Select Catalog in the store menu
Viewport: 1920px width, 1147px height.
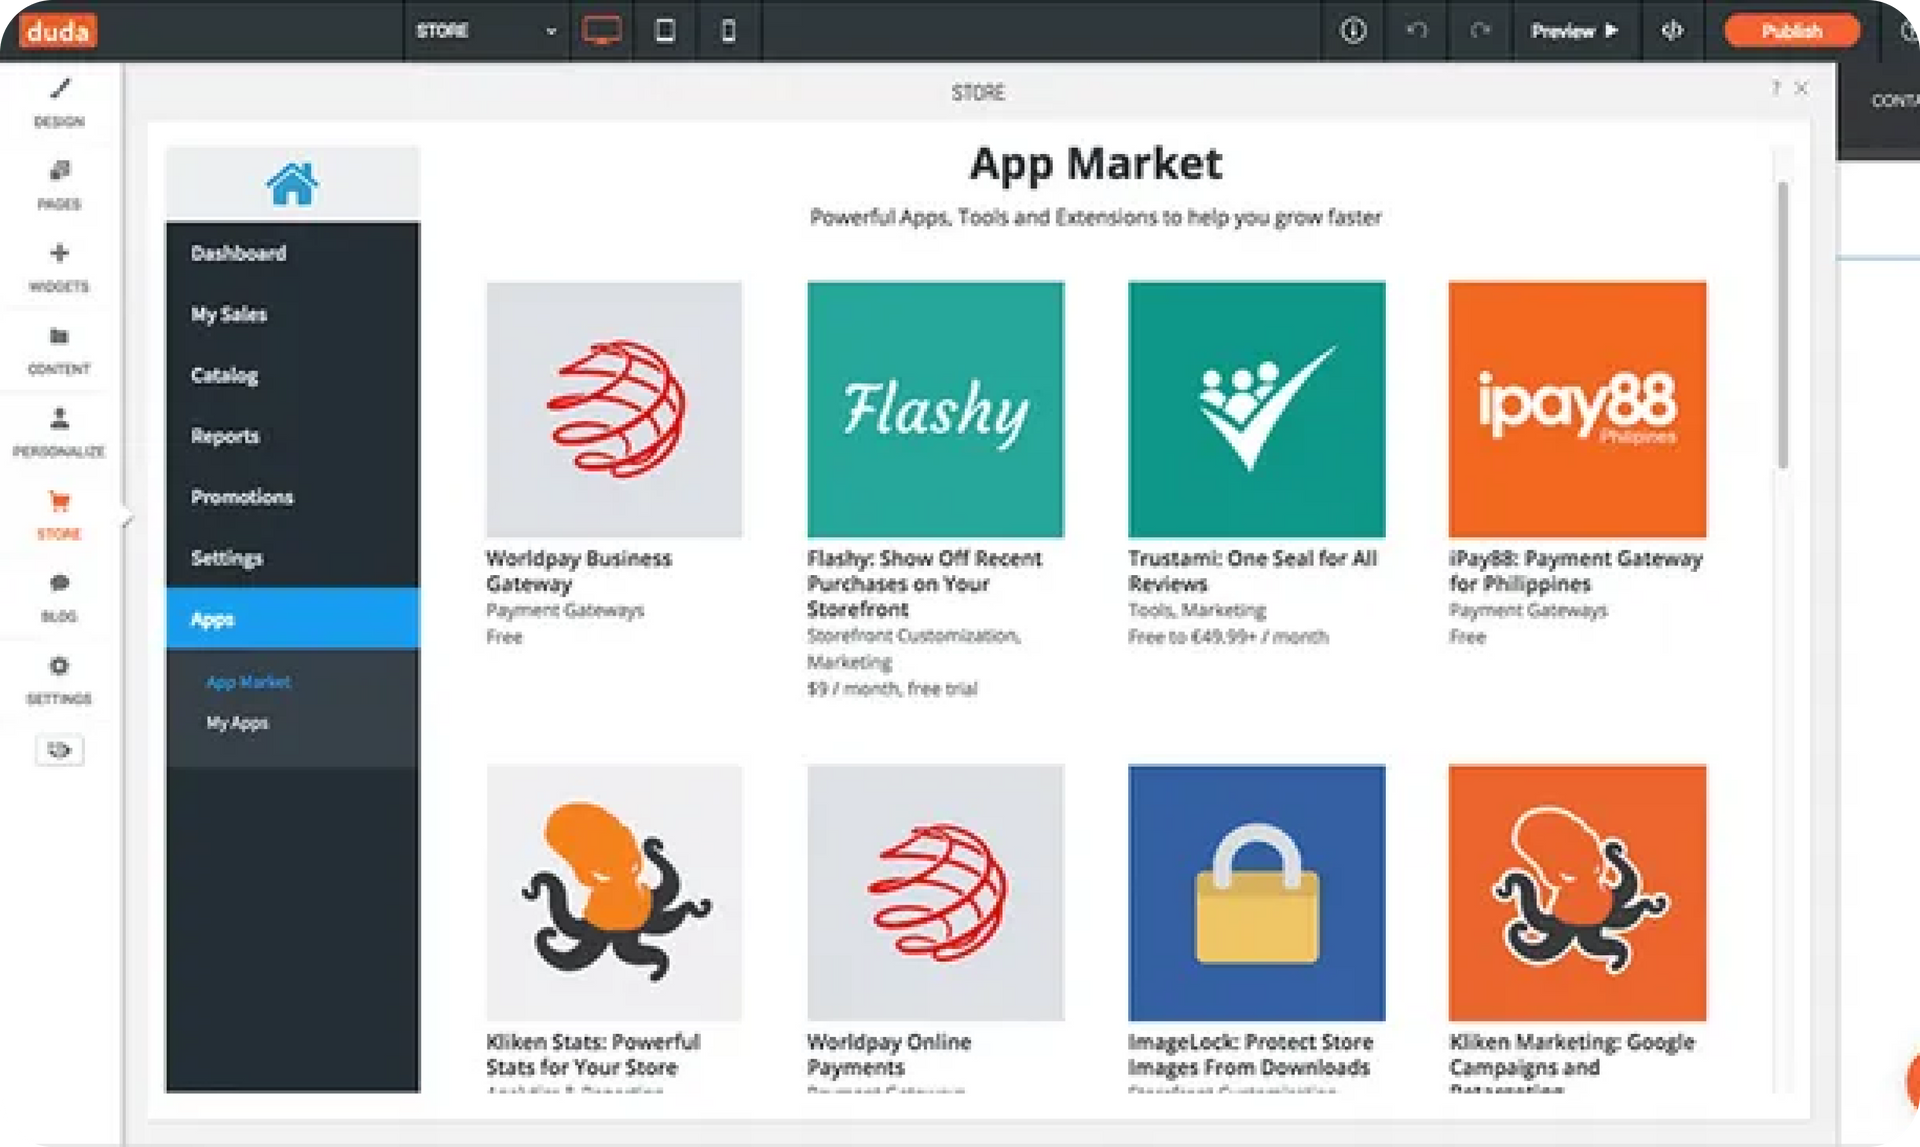[x=224, y=376]
